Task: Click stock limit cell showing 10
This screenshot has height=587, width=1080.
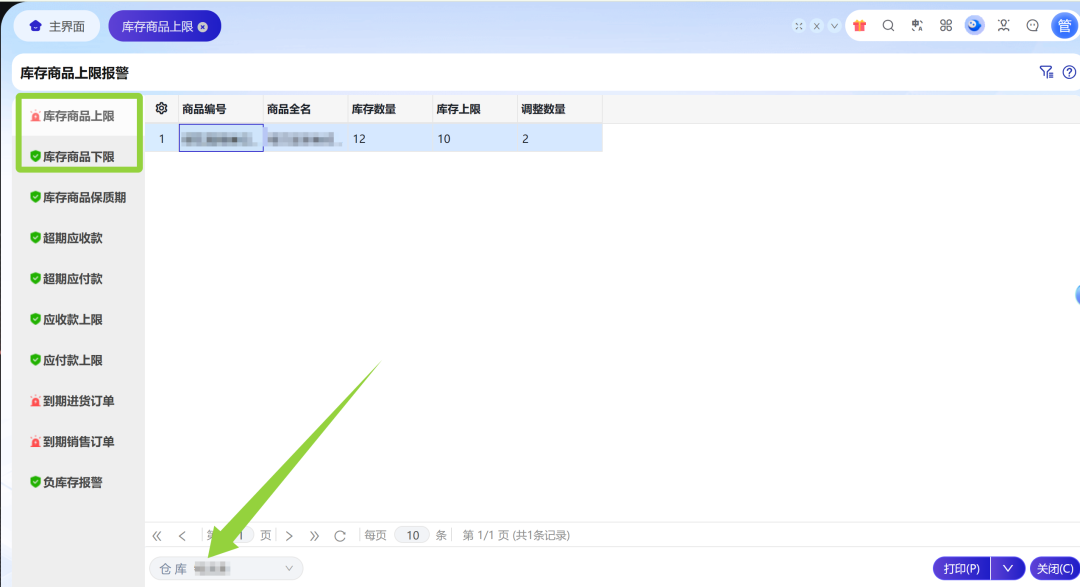Action: click(475, 138)
